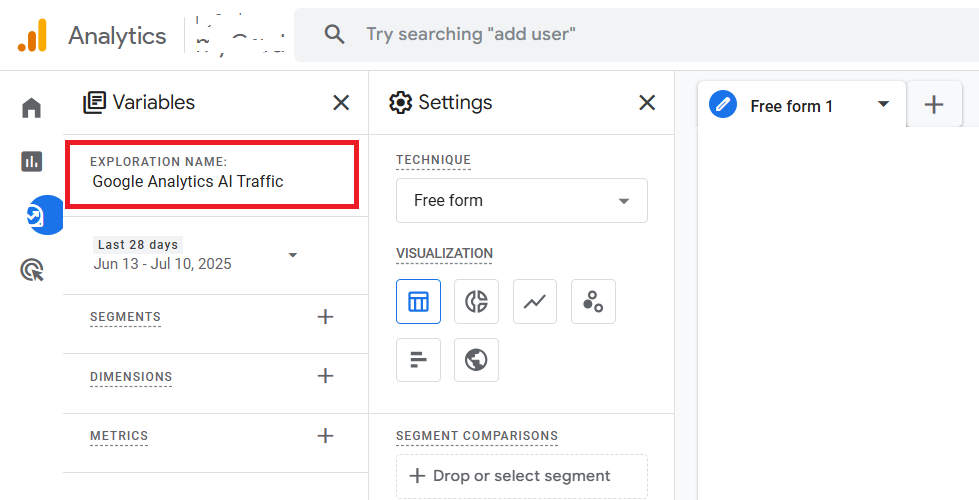The height and width of the screenshot is (500, 979).
Task: Select the bar chart visualization
Action: (x=418, y=360)
